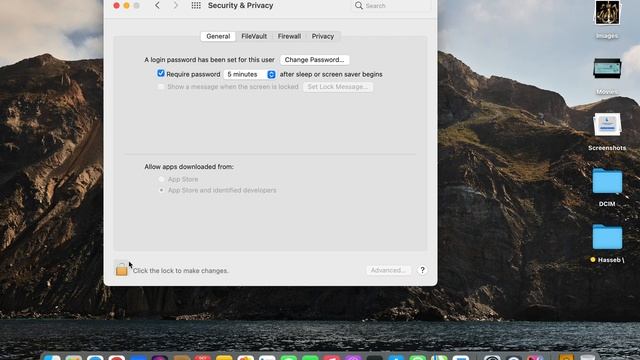Image resolution: width=640 pixels, height=360 pixels.
Task: Open the help question mark button
Action: [422, 270]
